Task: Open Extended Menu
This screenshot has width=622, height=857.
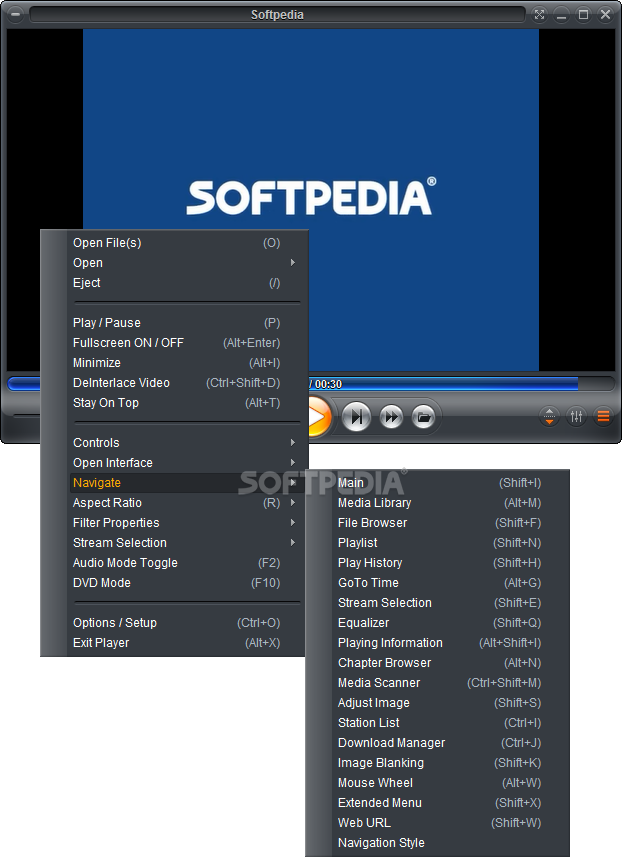Action: point(450,803)
